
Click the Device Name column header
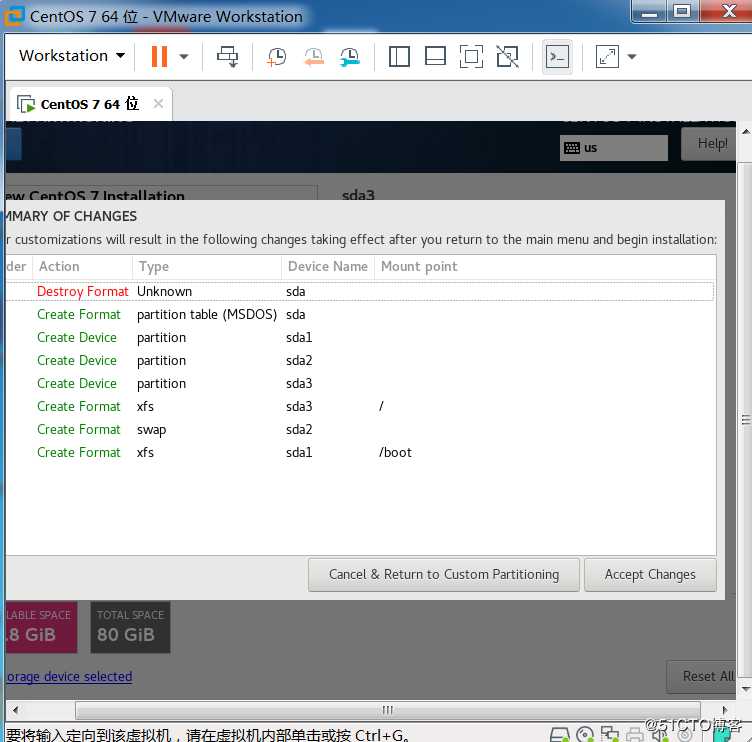(328, 266)
